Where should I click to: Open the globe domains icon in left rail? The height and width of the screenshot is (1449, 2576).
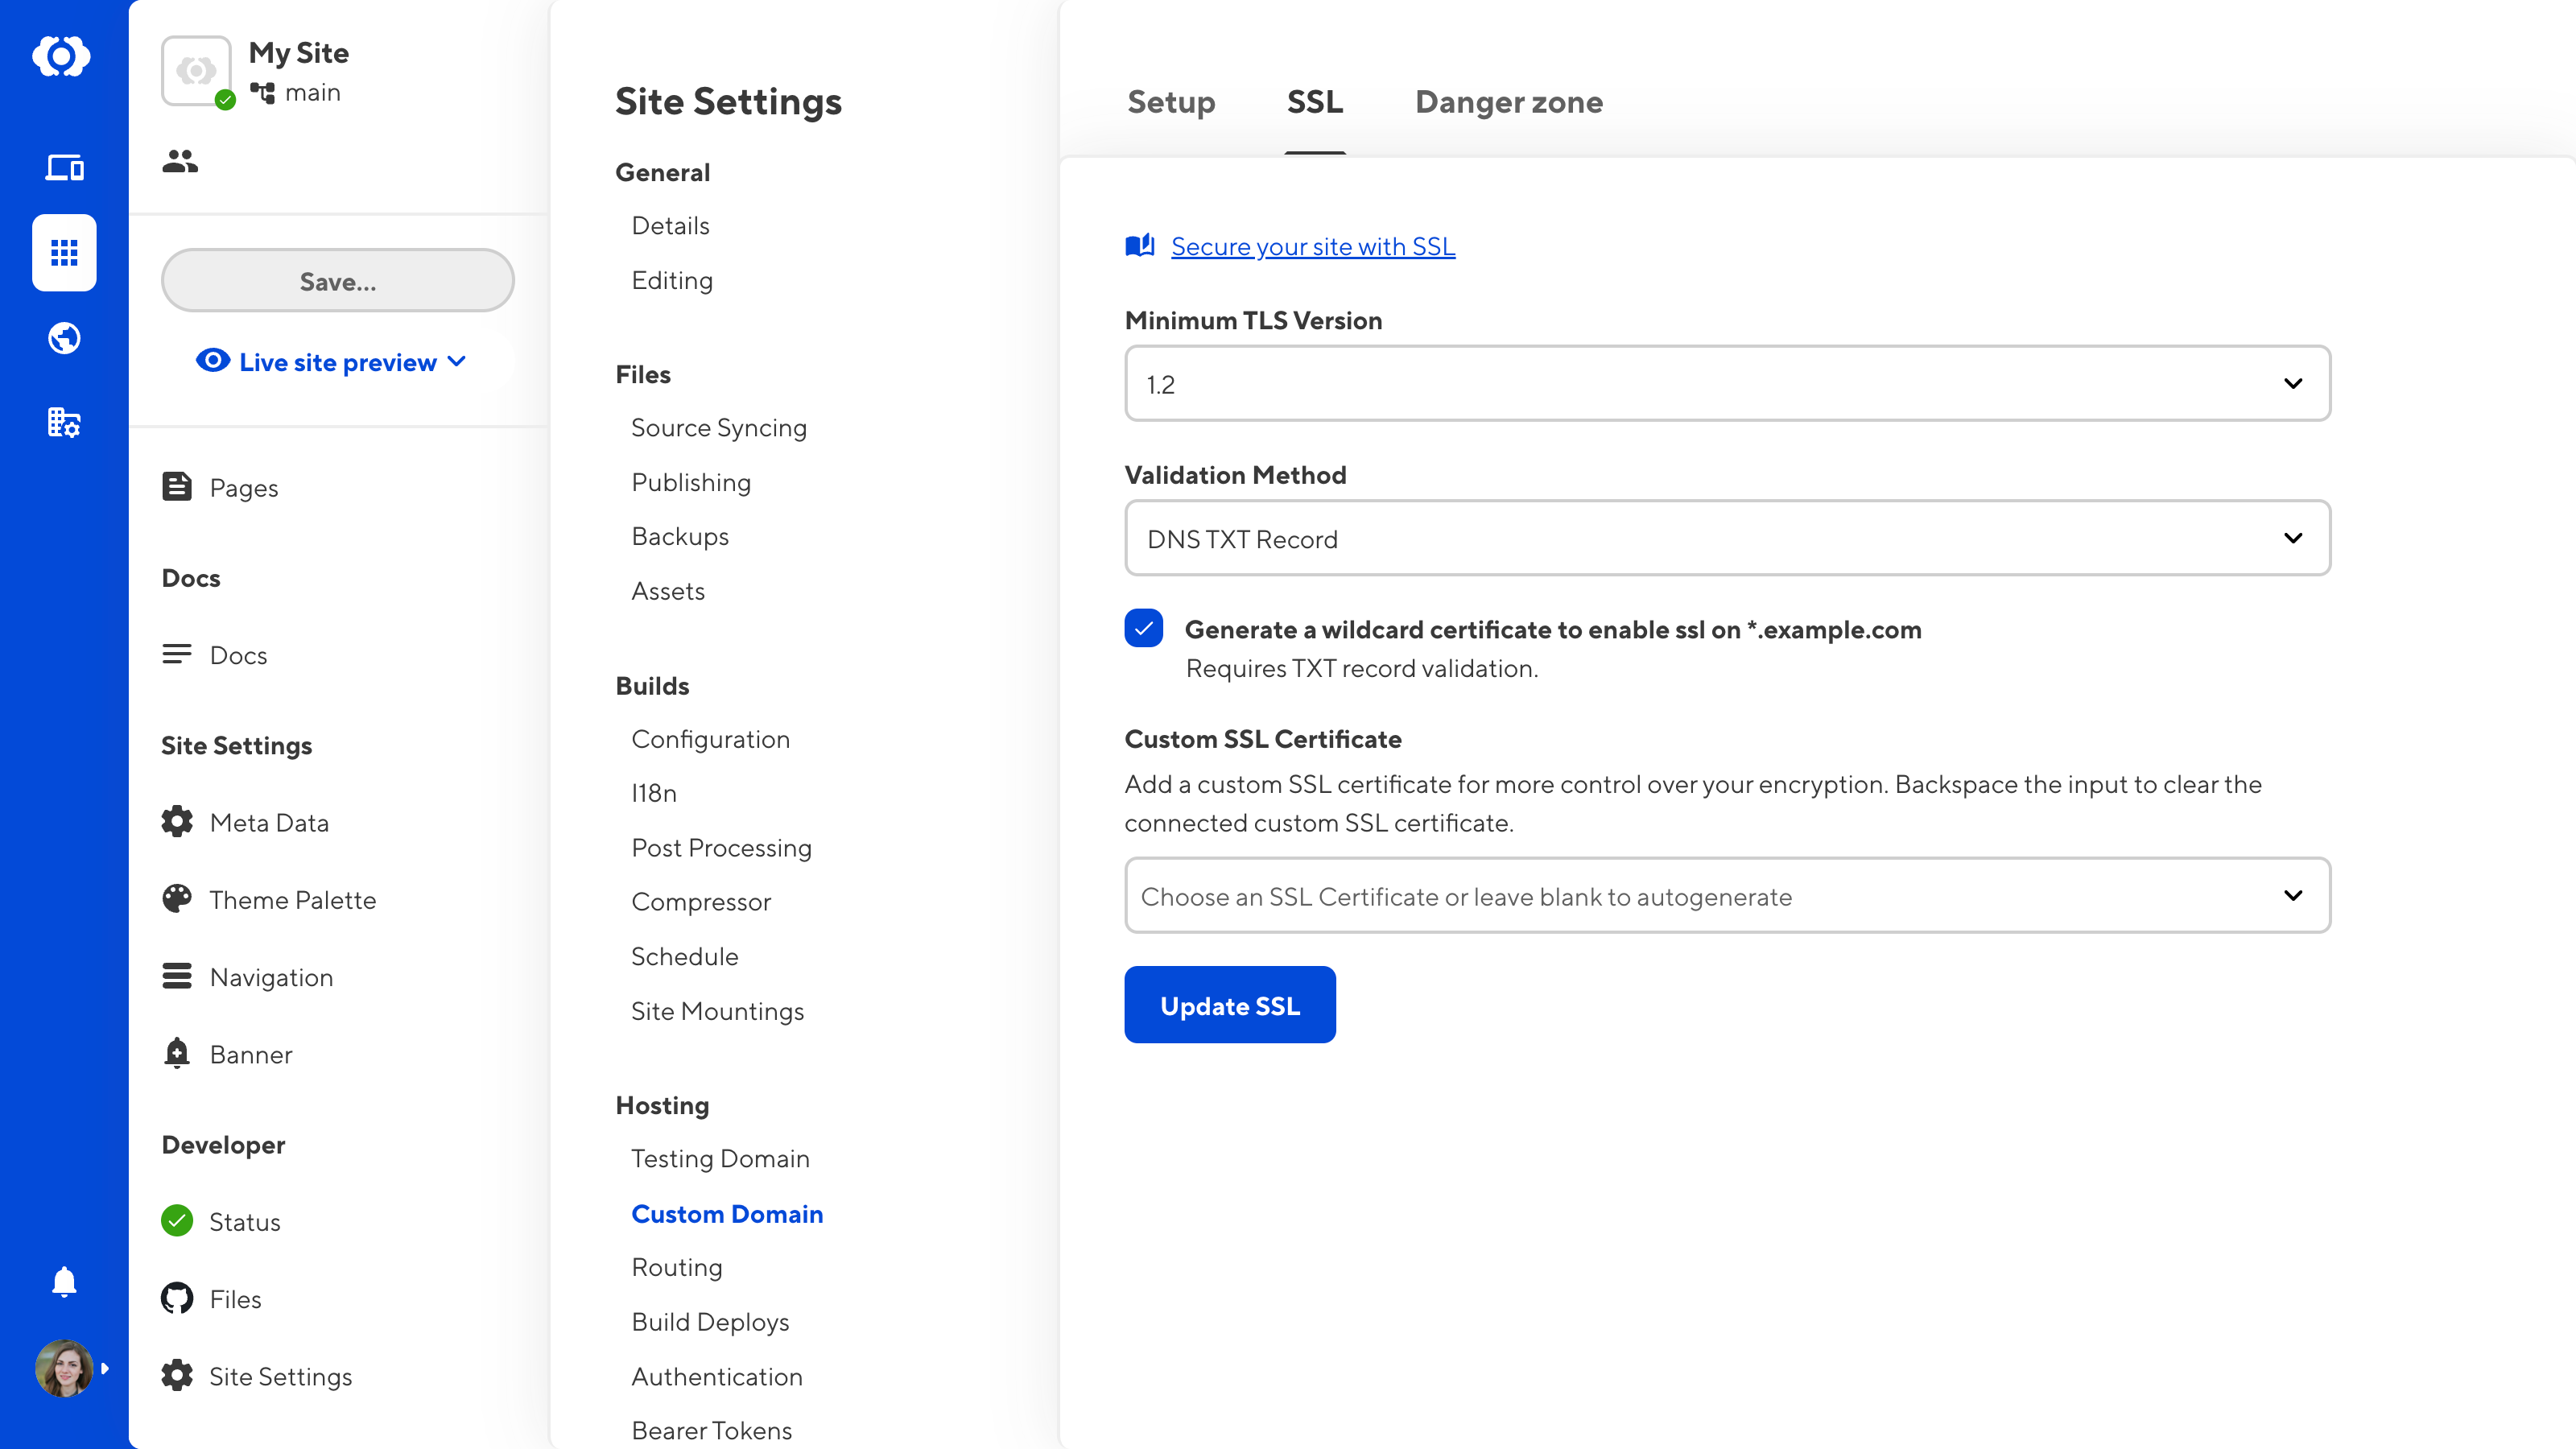click(x=64, y=338)
